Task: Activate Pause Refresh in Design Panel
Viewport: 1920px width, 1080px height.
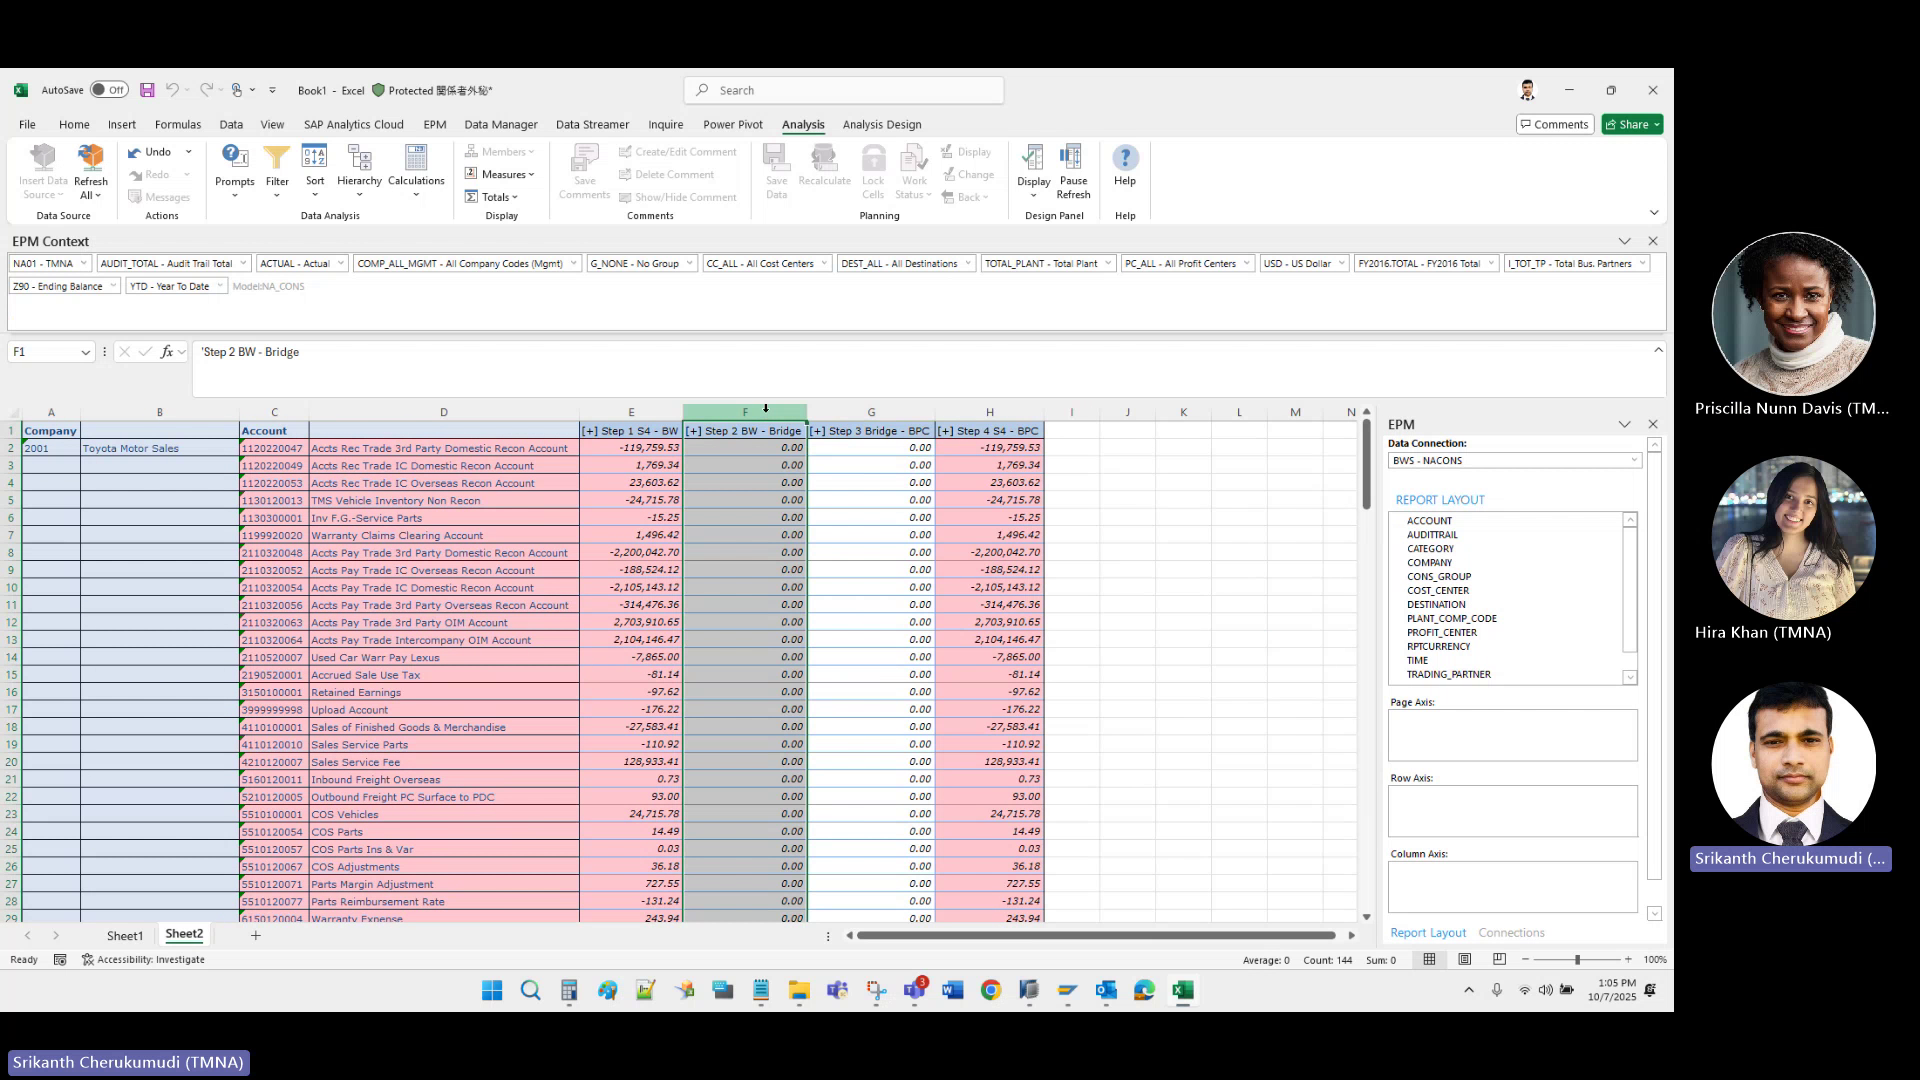Action: (x=1073, y=170)
